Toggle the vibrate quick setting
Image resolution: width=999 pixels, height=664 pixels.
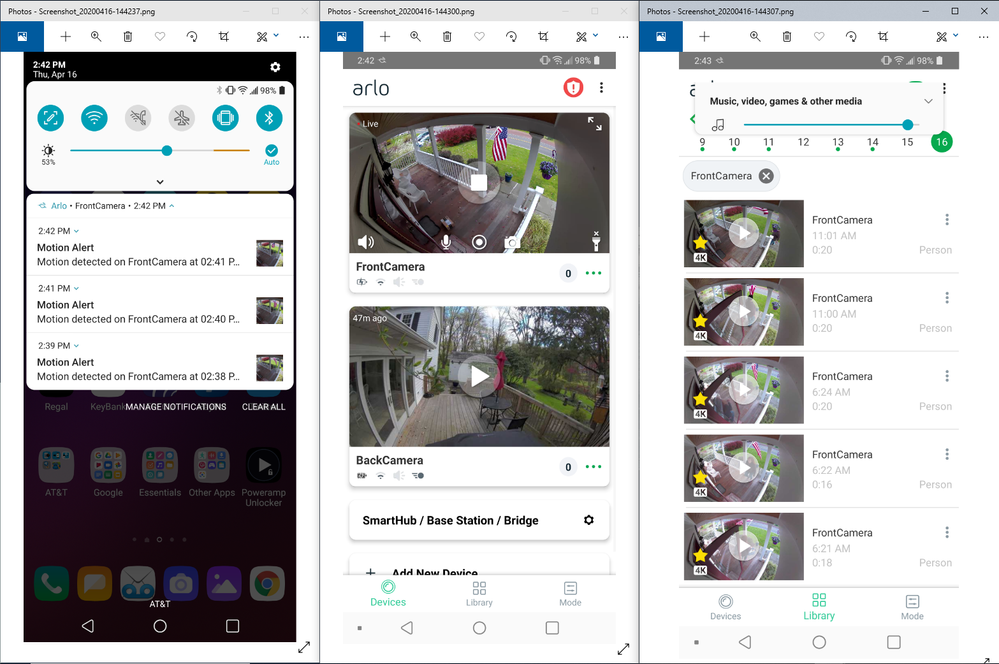pos(226,118)
